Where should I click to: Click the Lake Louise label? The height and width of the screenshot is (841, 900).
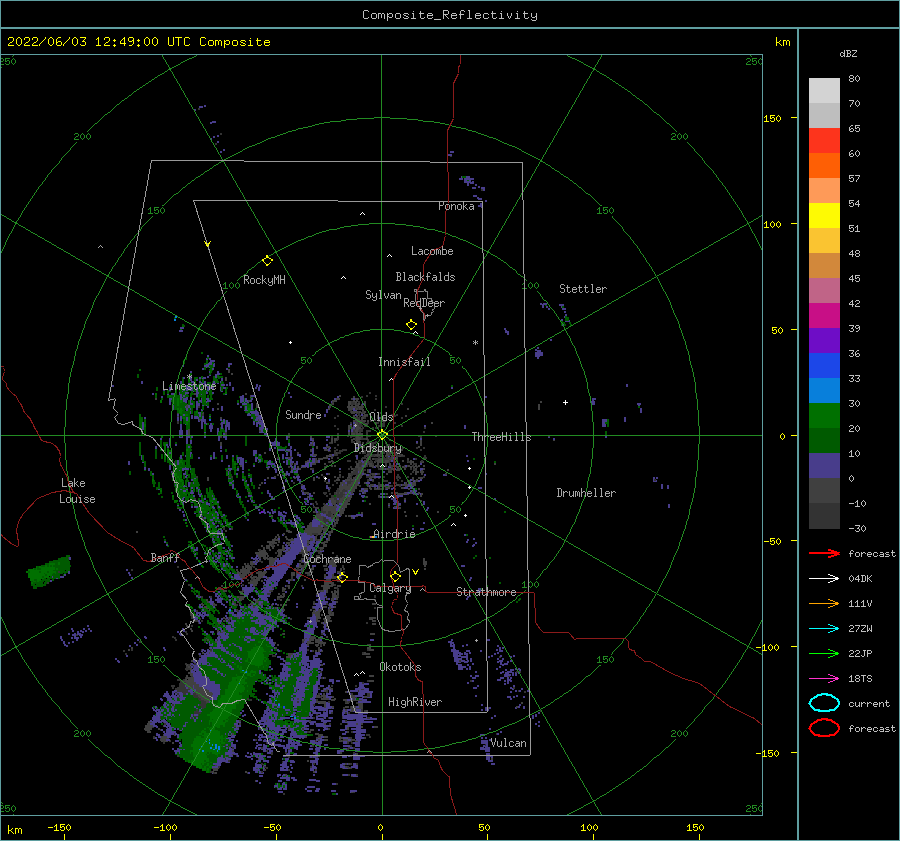click(77, 491)
